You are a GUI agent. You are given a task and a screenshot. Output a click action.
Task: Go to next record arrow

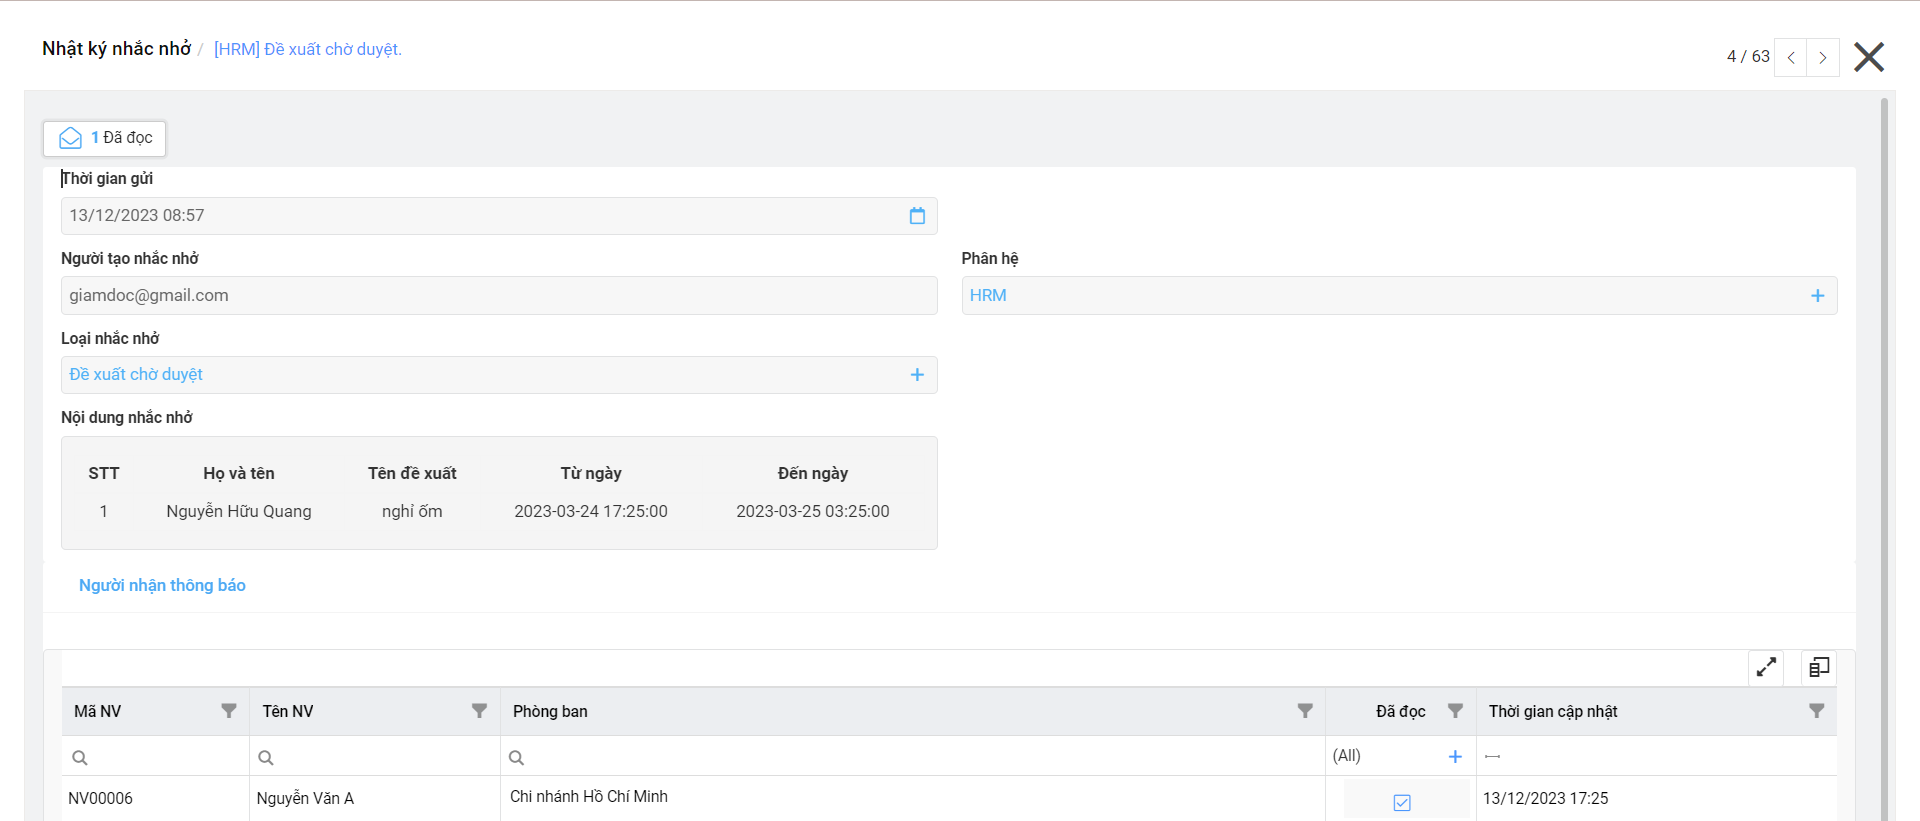point(1823,58)
